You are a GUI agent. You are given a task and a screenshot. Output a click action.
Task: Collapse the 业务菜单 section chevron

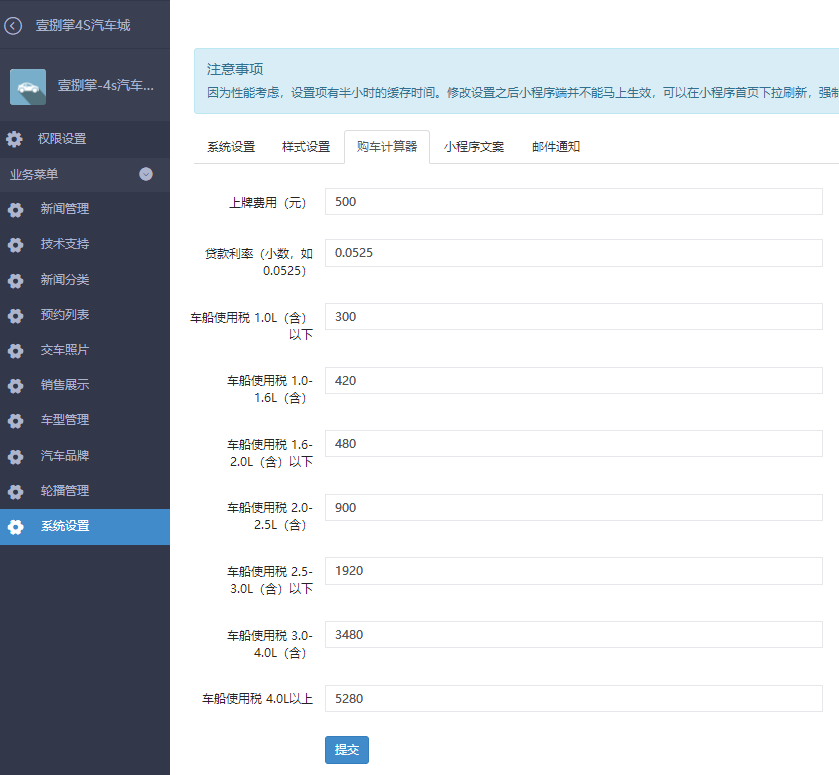pyautogui.click(x=146, y=174)
